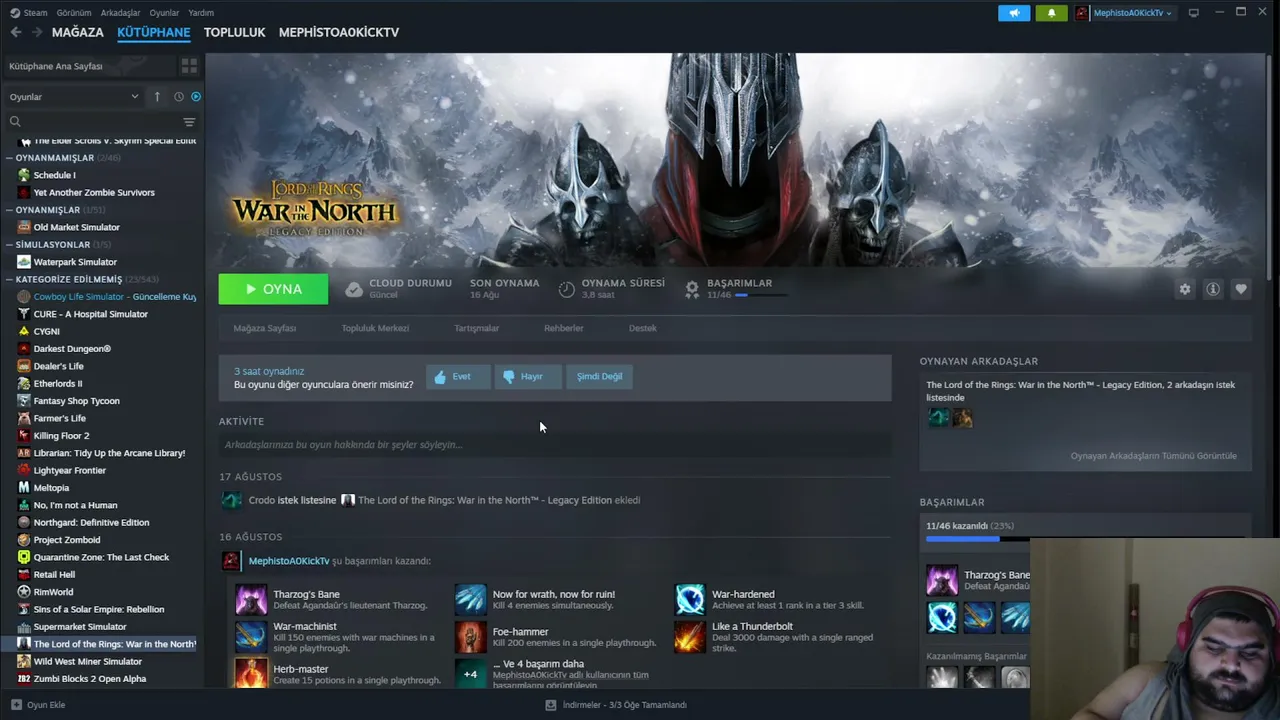
Task: Toggle sort by recent activity clock
Action: pyautogui.click(x=179, y=97)
